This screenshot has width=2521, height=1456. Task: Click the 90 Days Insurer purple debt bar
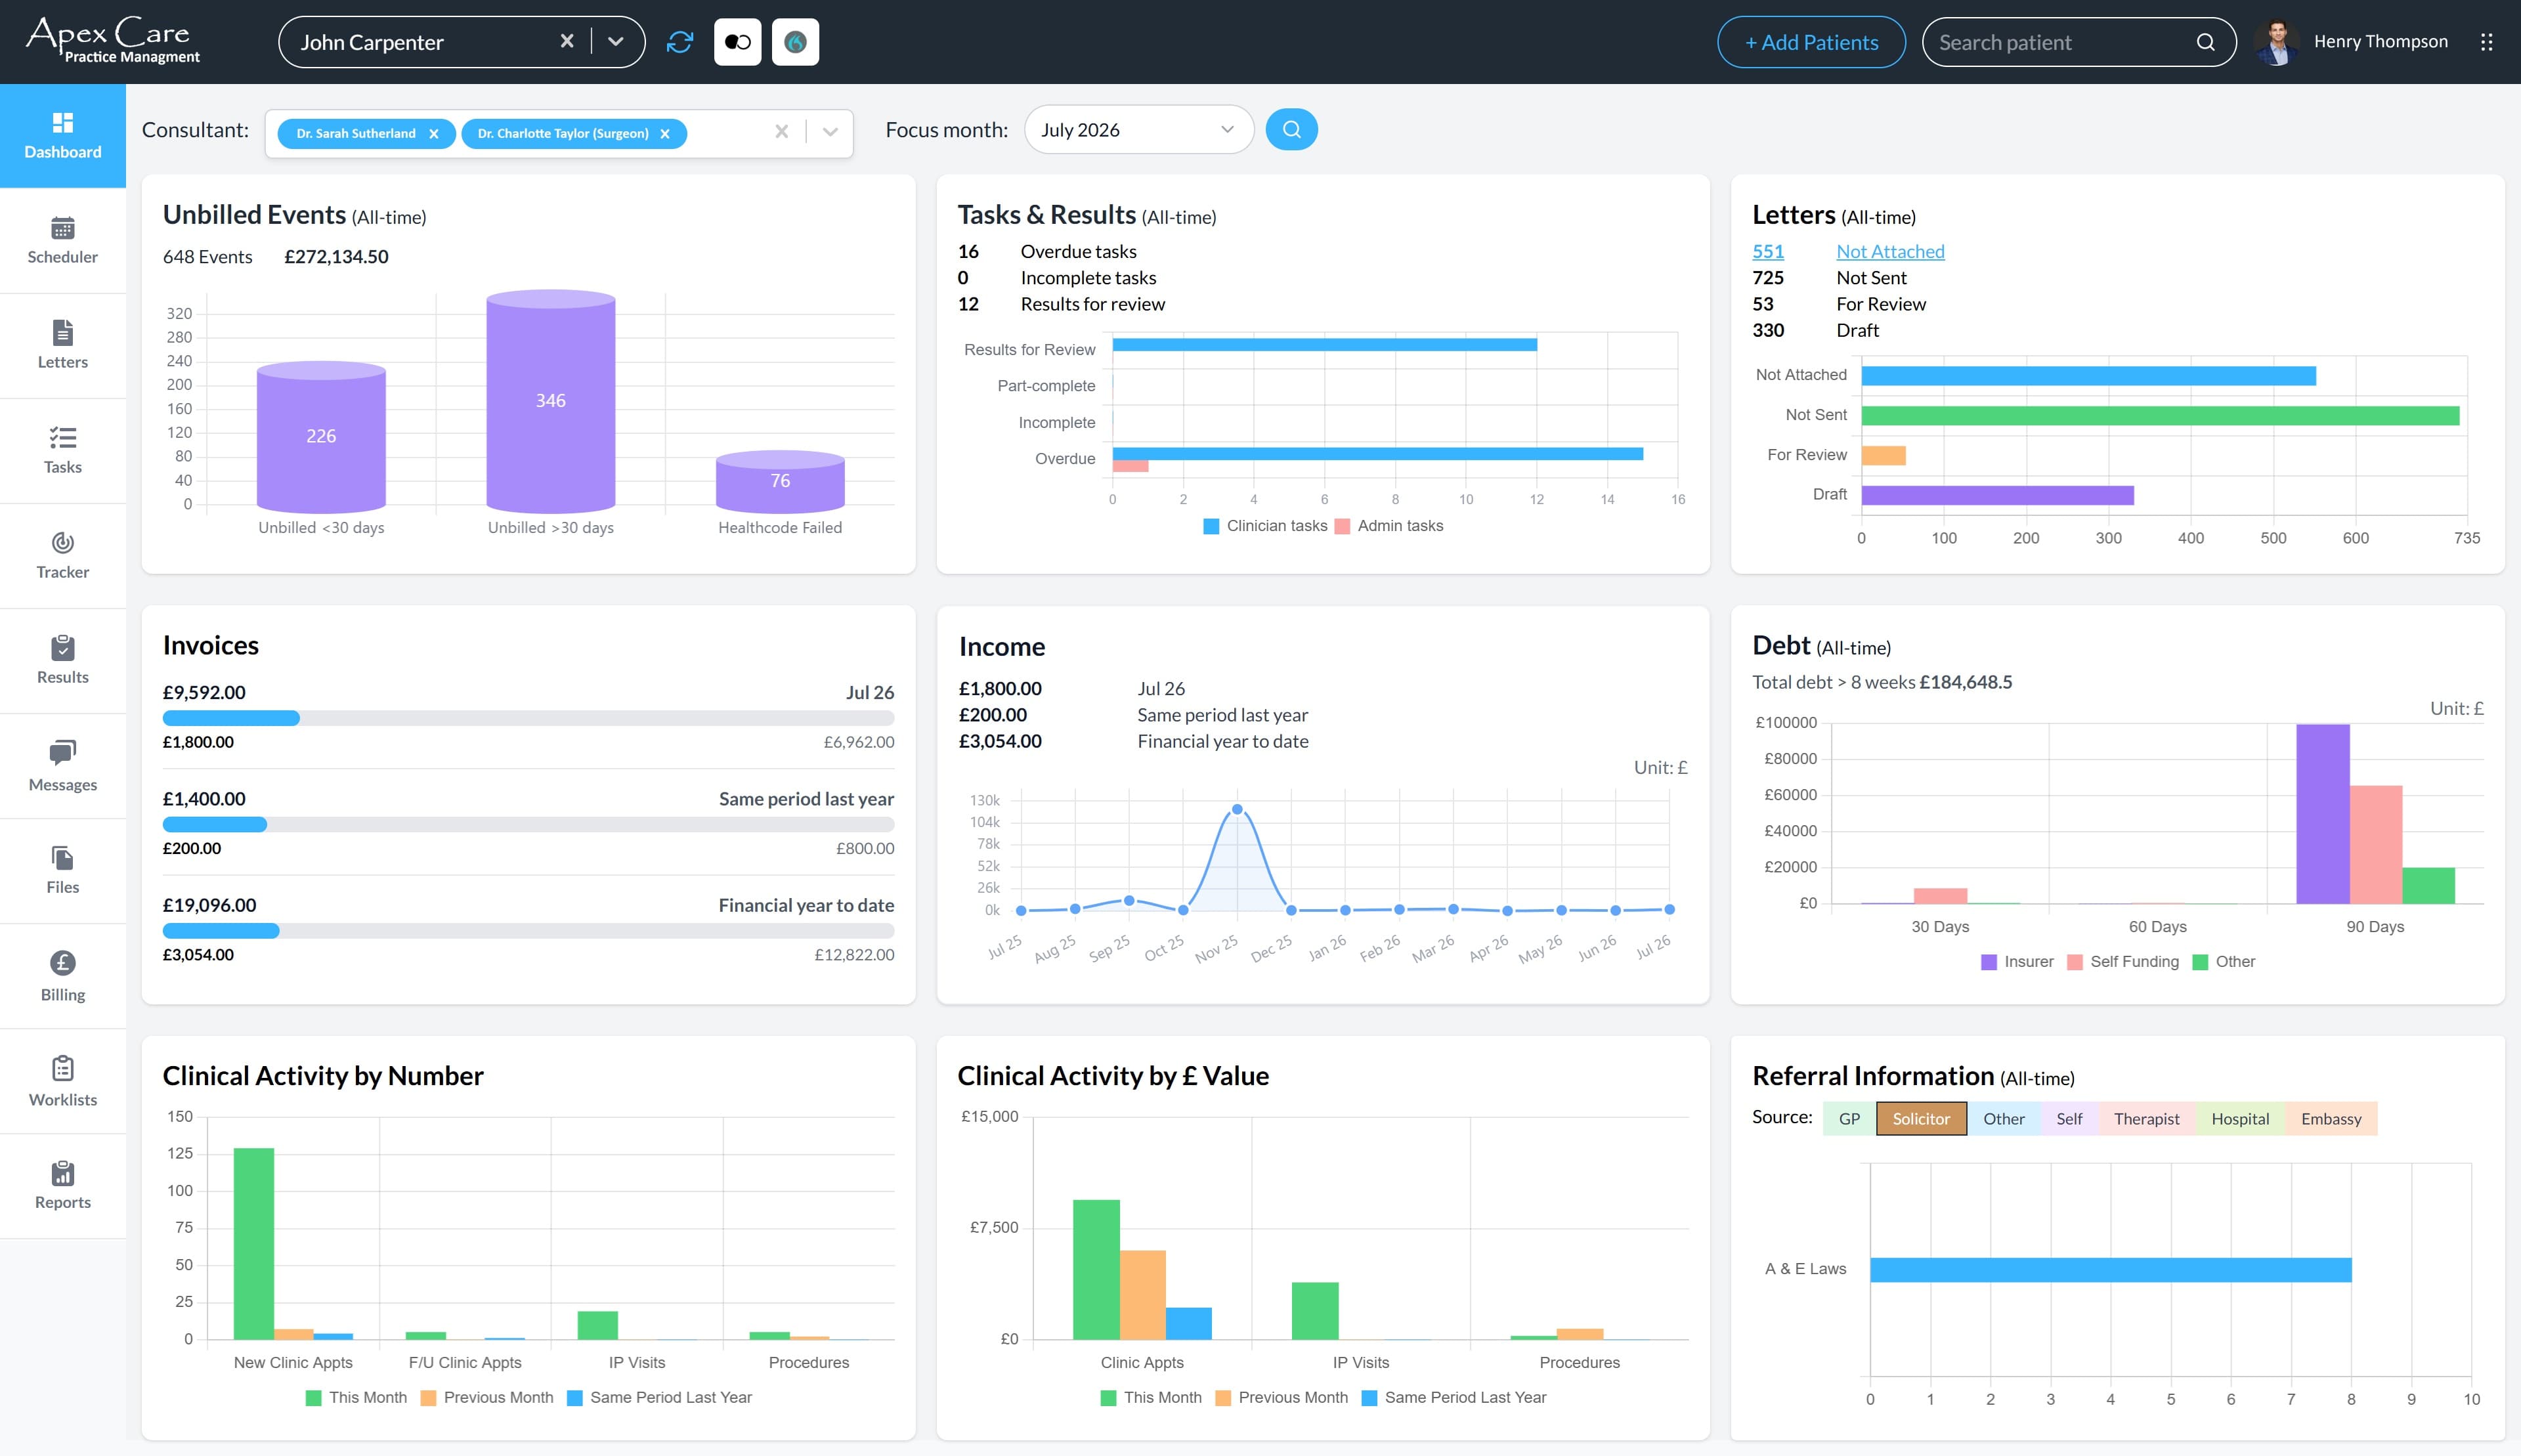coord(2322,814)
